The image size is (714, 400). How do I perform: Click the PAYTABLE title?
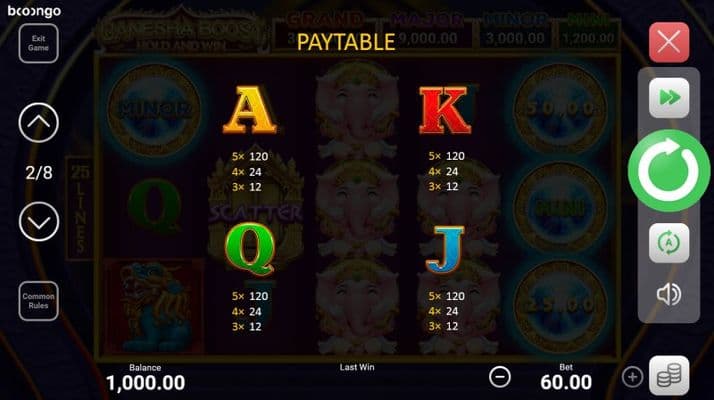click(x=346, y=42)
